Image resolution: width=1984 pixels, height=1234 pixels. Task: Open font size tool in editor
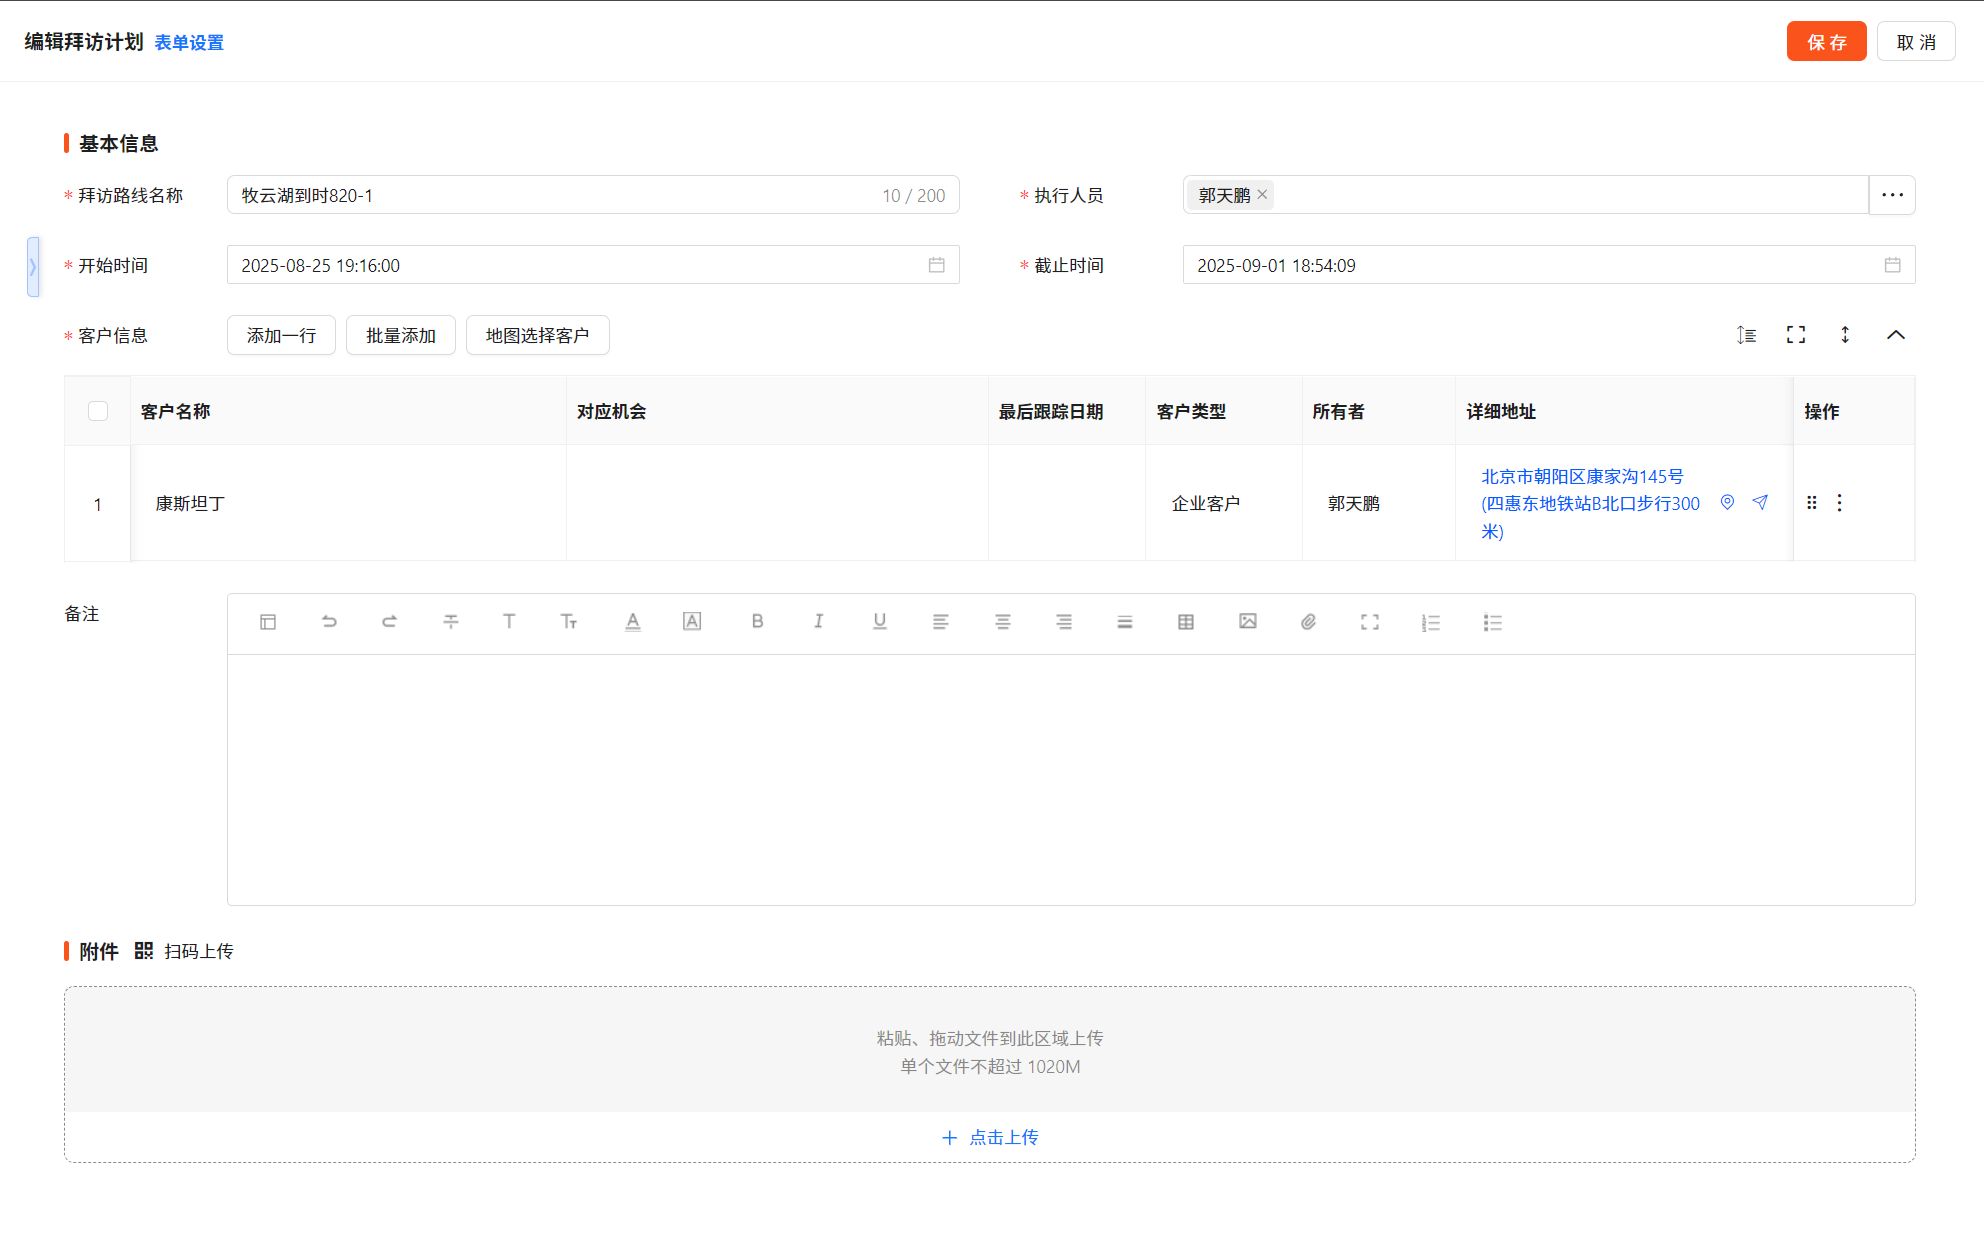pos(569,622)
